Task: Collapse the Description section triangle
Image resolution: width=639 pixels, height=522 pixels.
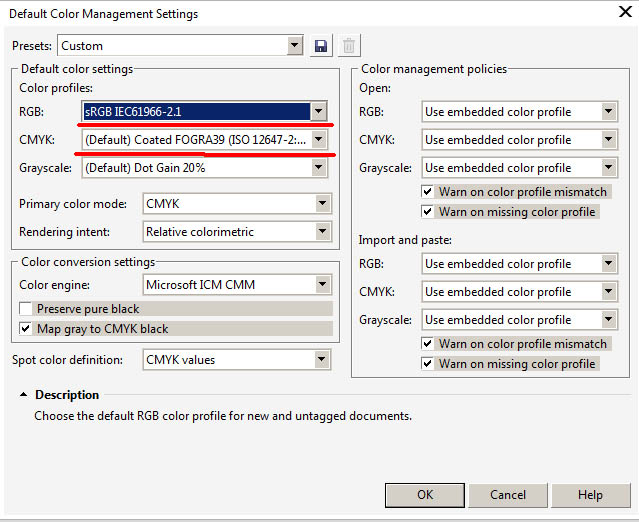Action: 24,394
